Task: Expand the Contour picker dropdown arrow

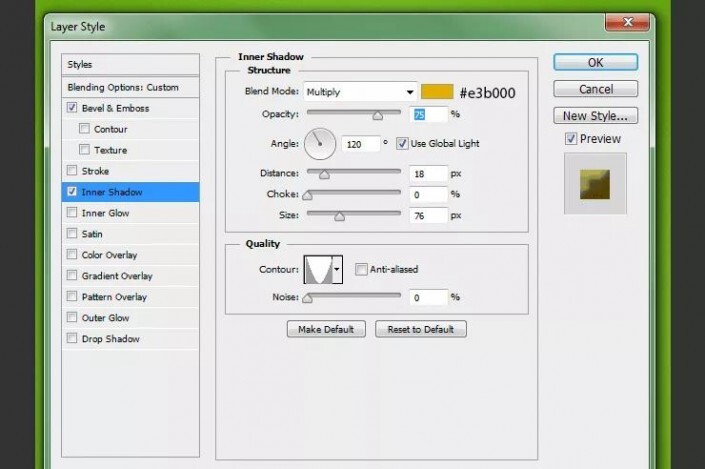Action: click(x=337, y=269)
